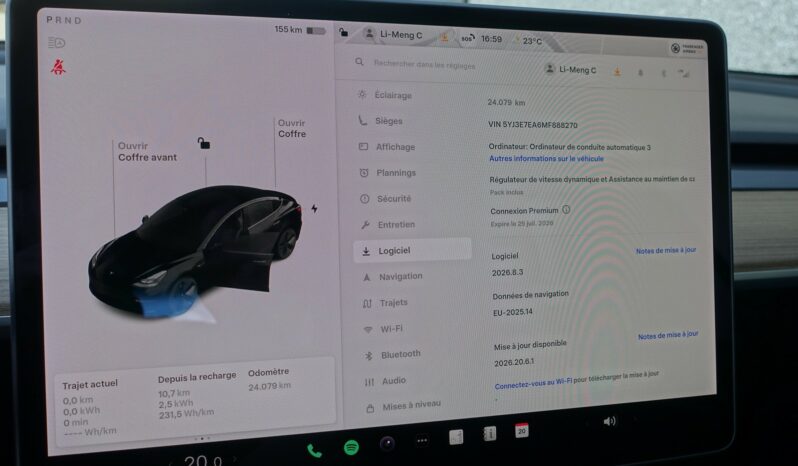The width and height of the screenshot is (798, 466).
Task: Open the three-dots app launcher
Action: [x=422, y=441]
